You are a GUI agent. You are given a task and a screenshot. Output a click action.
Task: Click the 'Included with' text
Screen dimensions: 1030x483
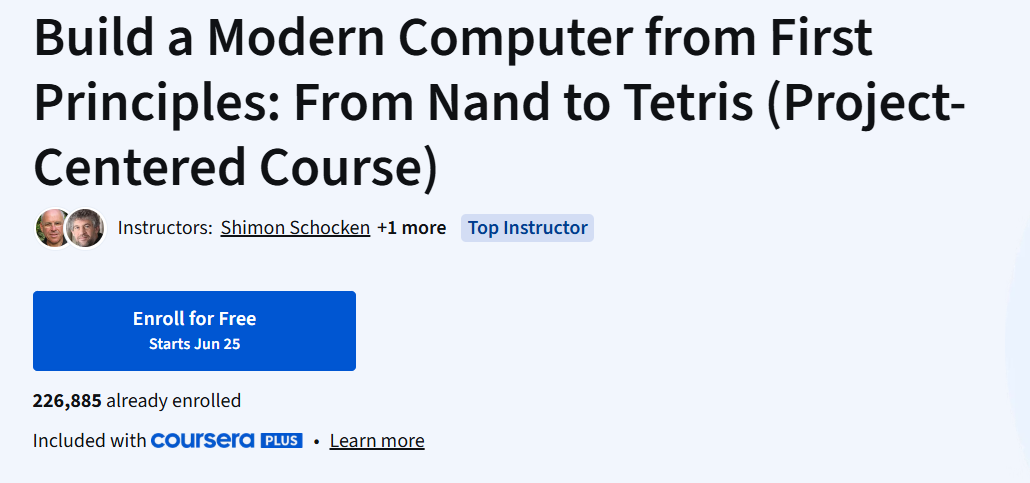coord(89,441)
